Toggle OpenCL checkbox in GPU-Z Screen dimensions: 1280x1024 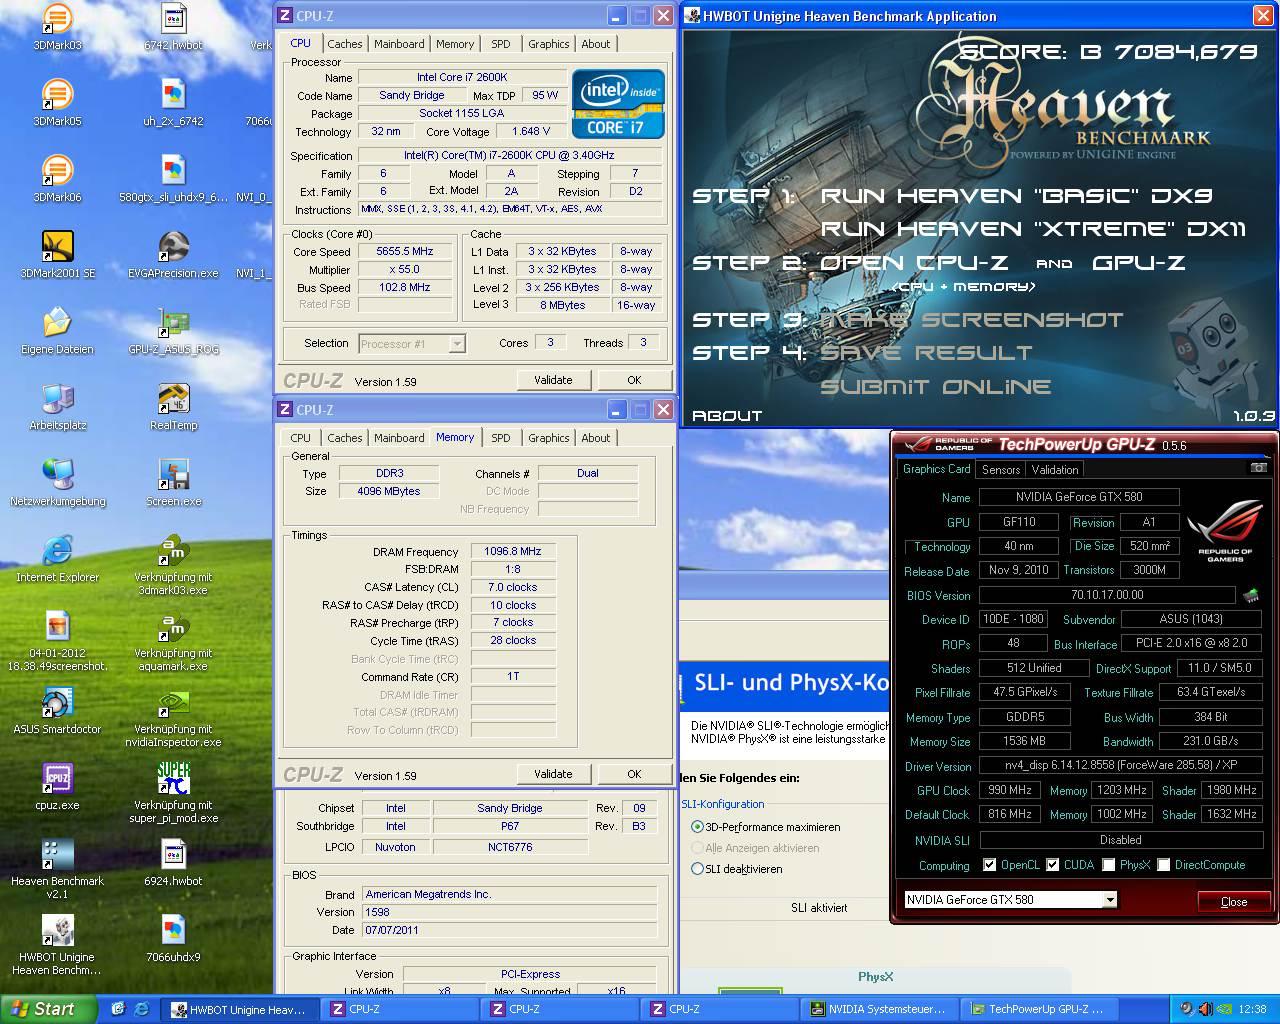click(989, 865)
